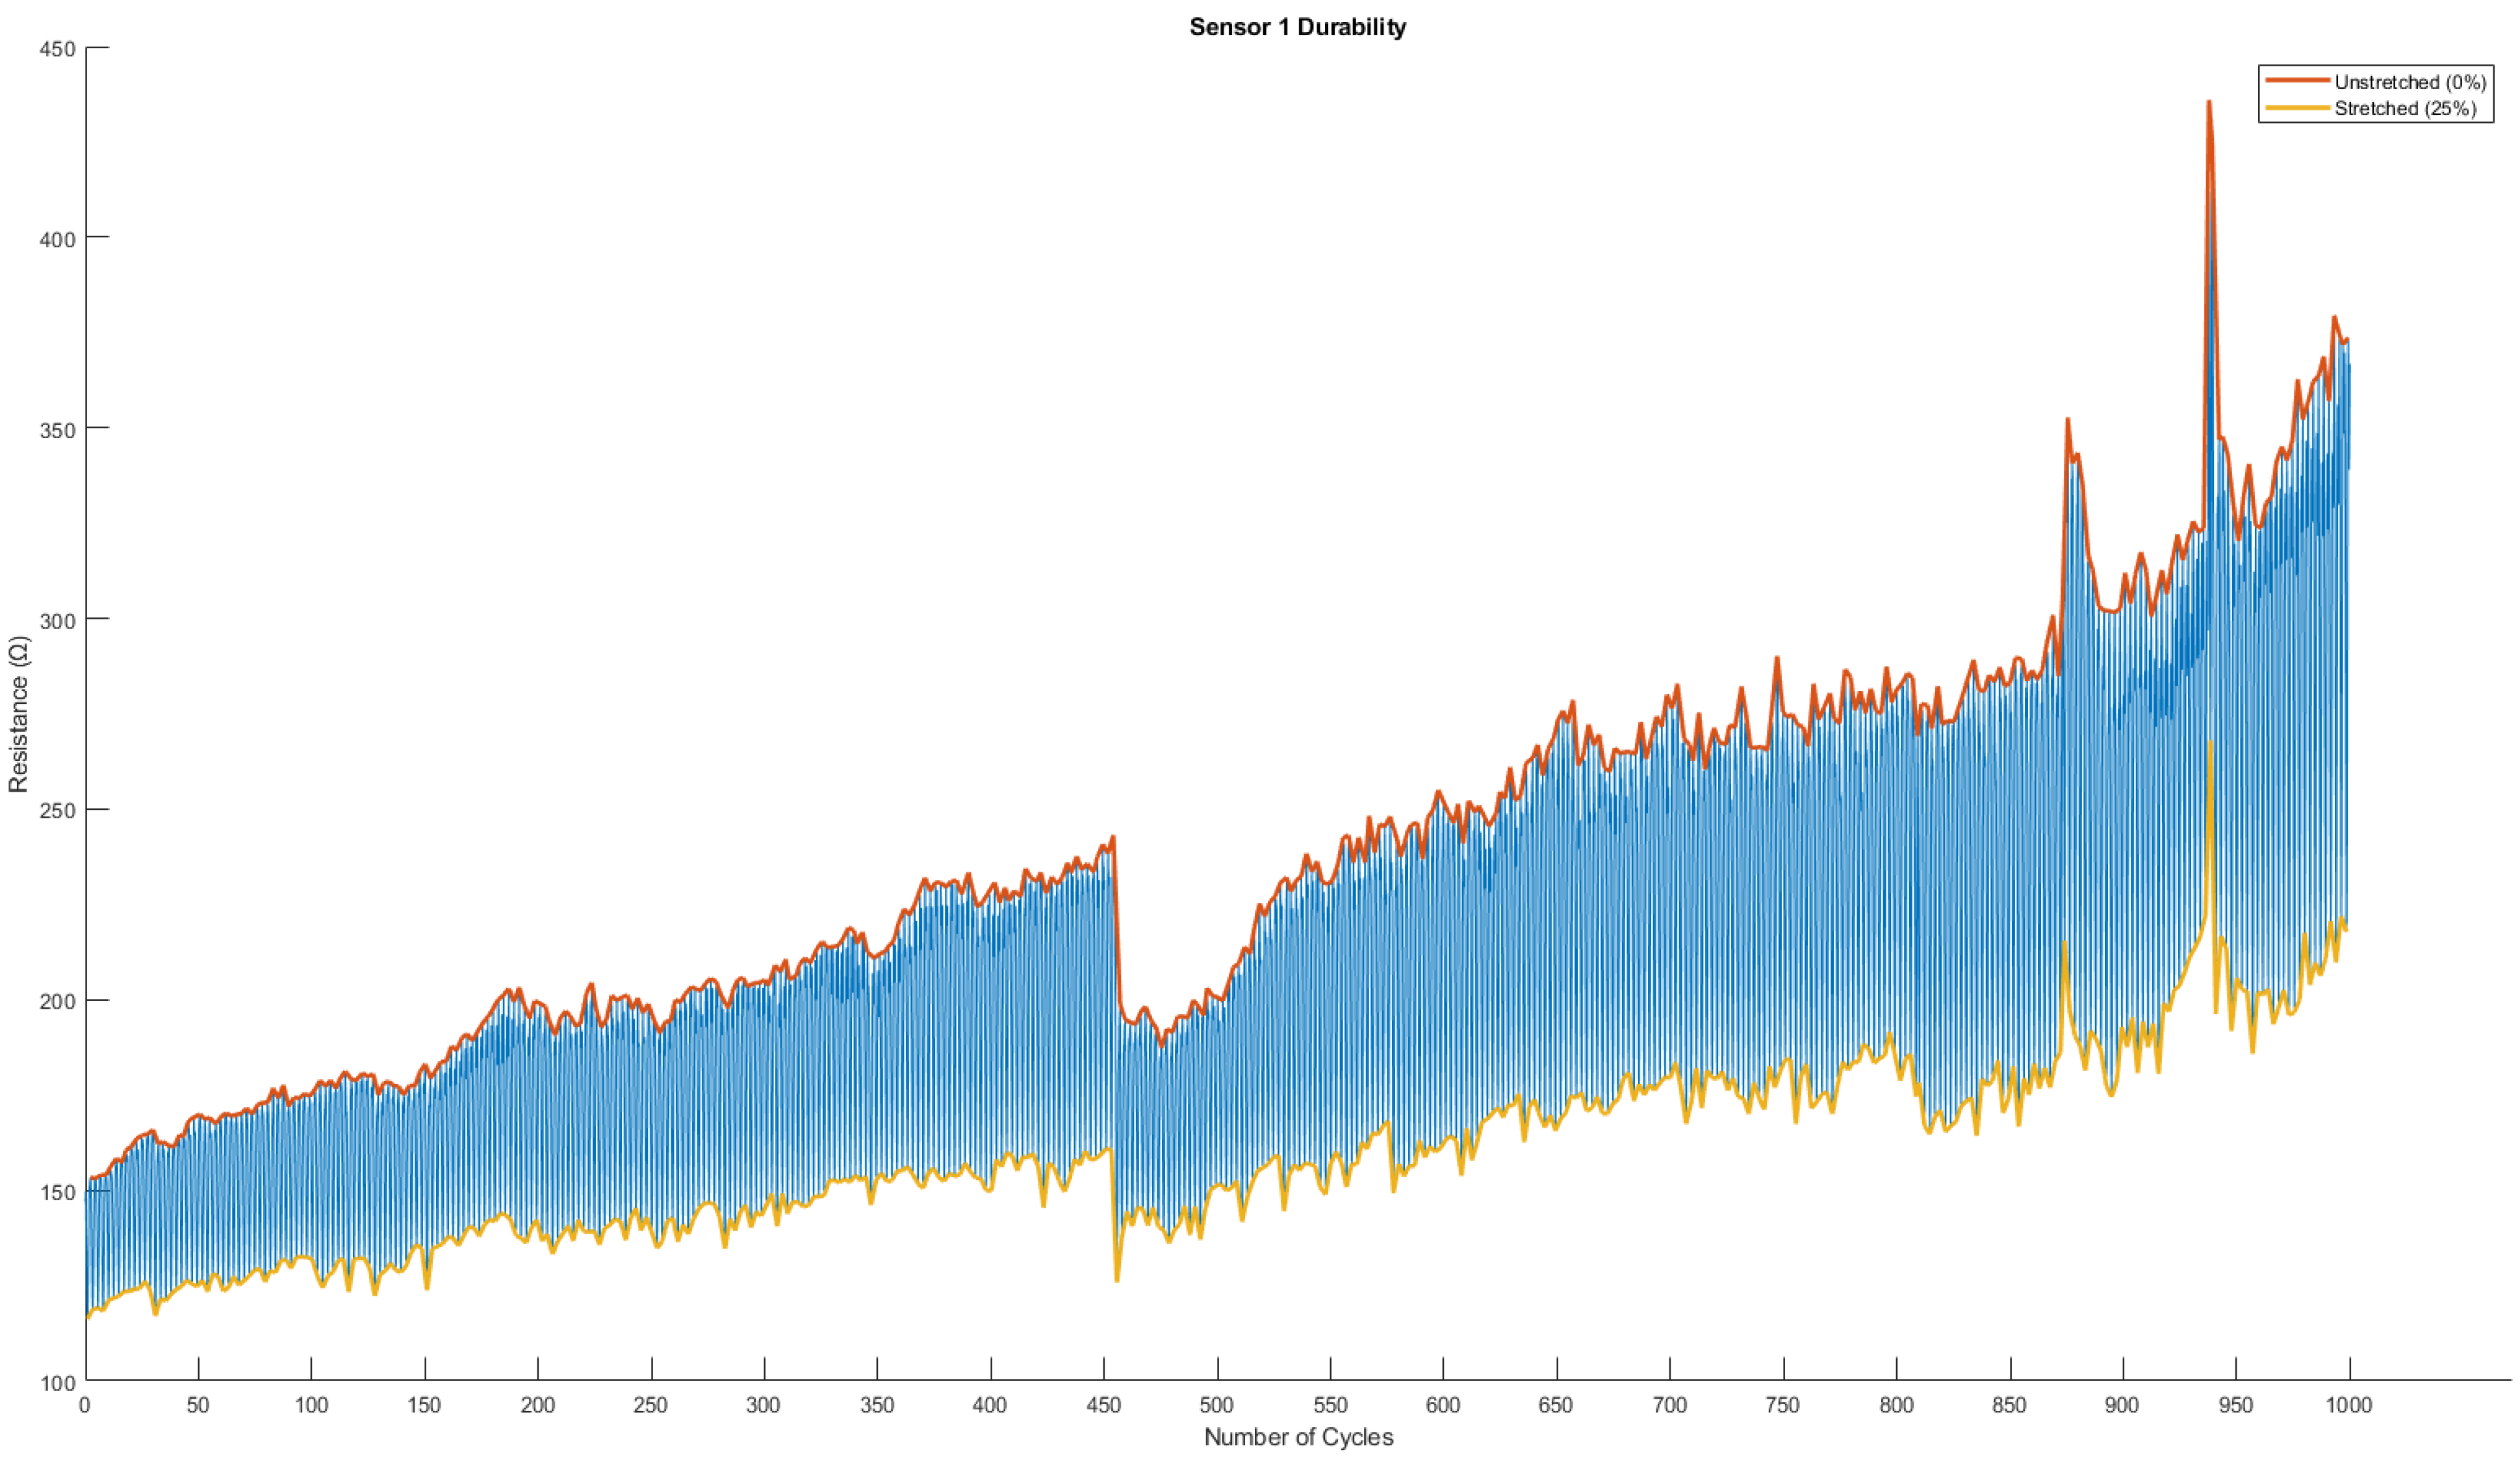Click the orange peak near cycle 875
This screenshot has height=1463, width=2520.
[x=2067, y=421]
